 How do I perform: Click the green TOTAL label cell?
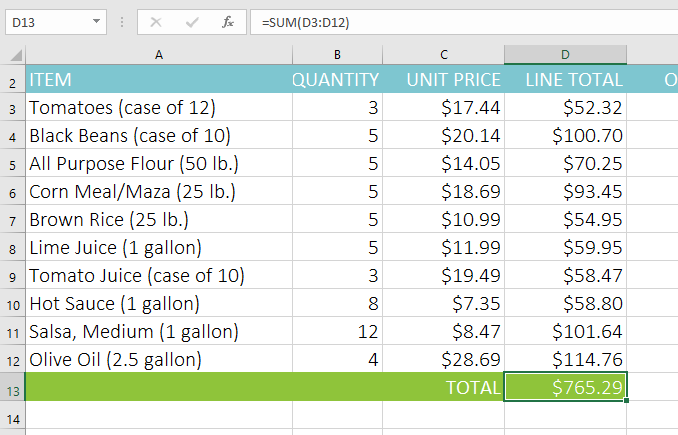tap(444, 386)
